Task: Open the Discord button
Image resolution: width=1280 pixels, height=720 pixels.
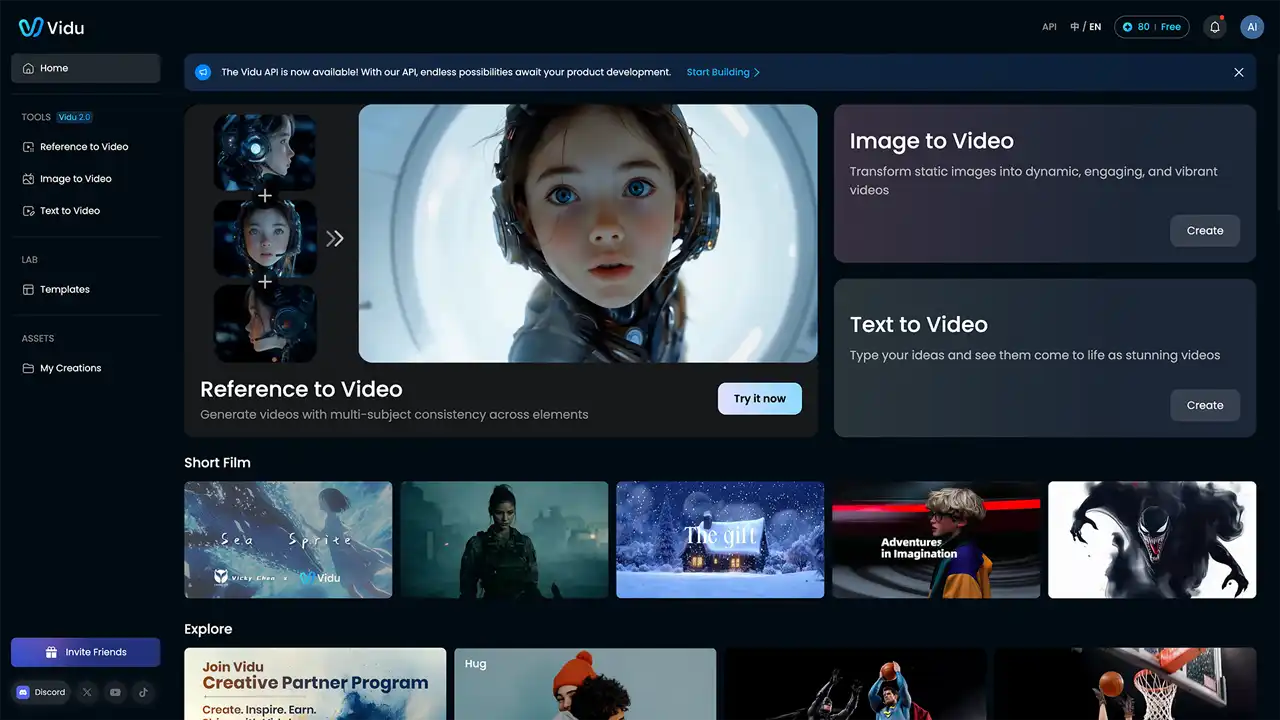Action: 41,692
